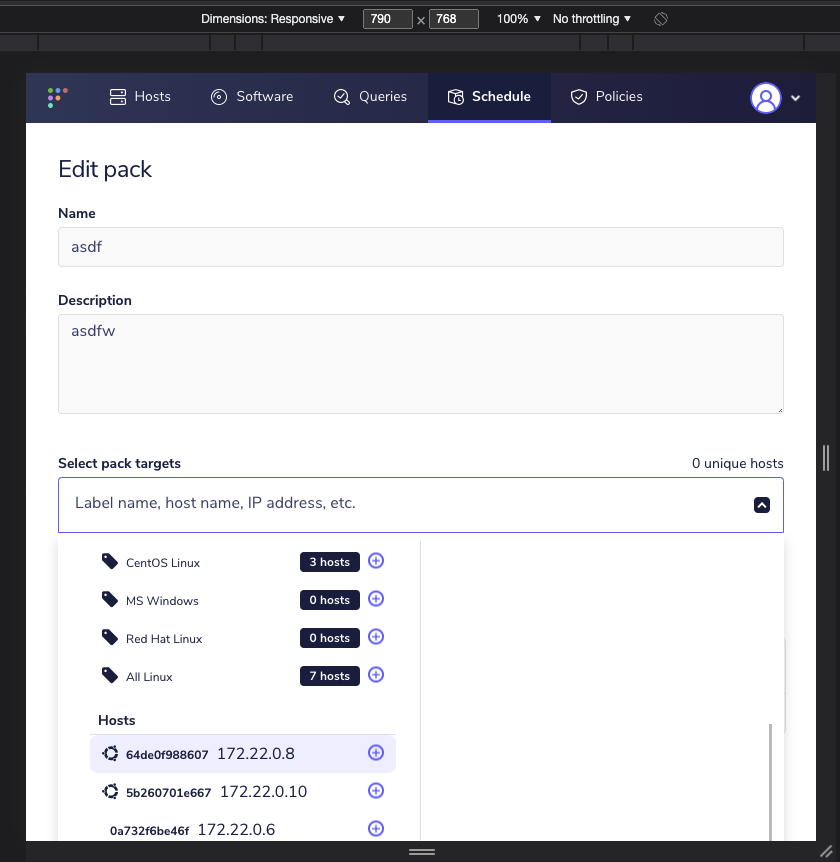Open the Policies tab
This screenshot has height=862, width=840.
(606, 97)
